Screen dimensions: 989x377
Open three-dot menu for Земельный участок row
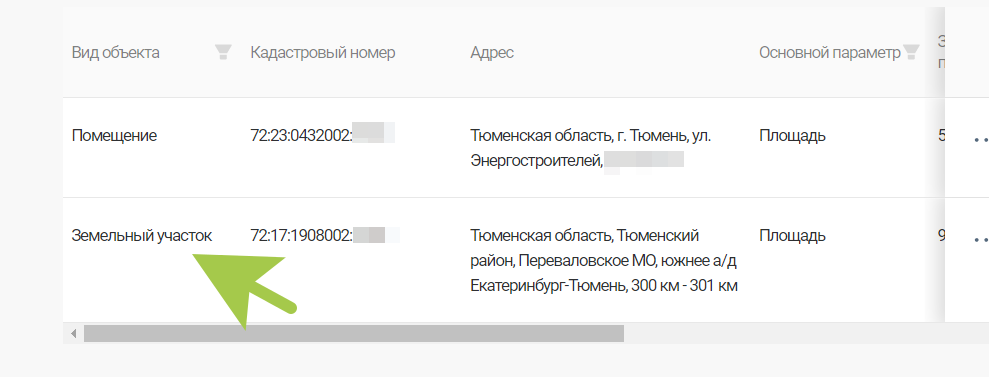tap(981, 240)
